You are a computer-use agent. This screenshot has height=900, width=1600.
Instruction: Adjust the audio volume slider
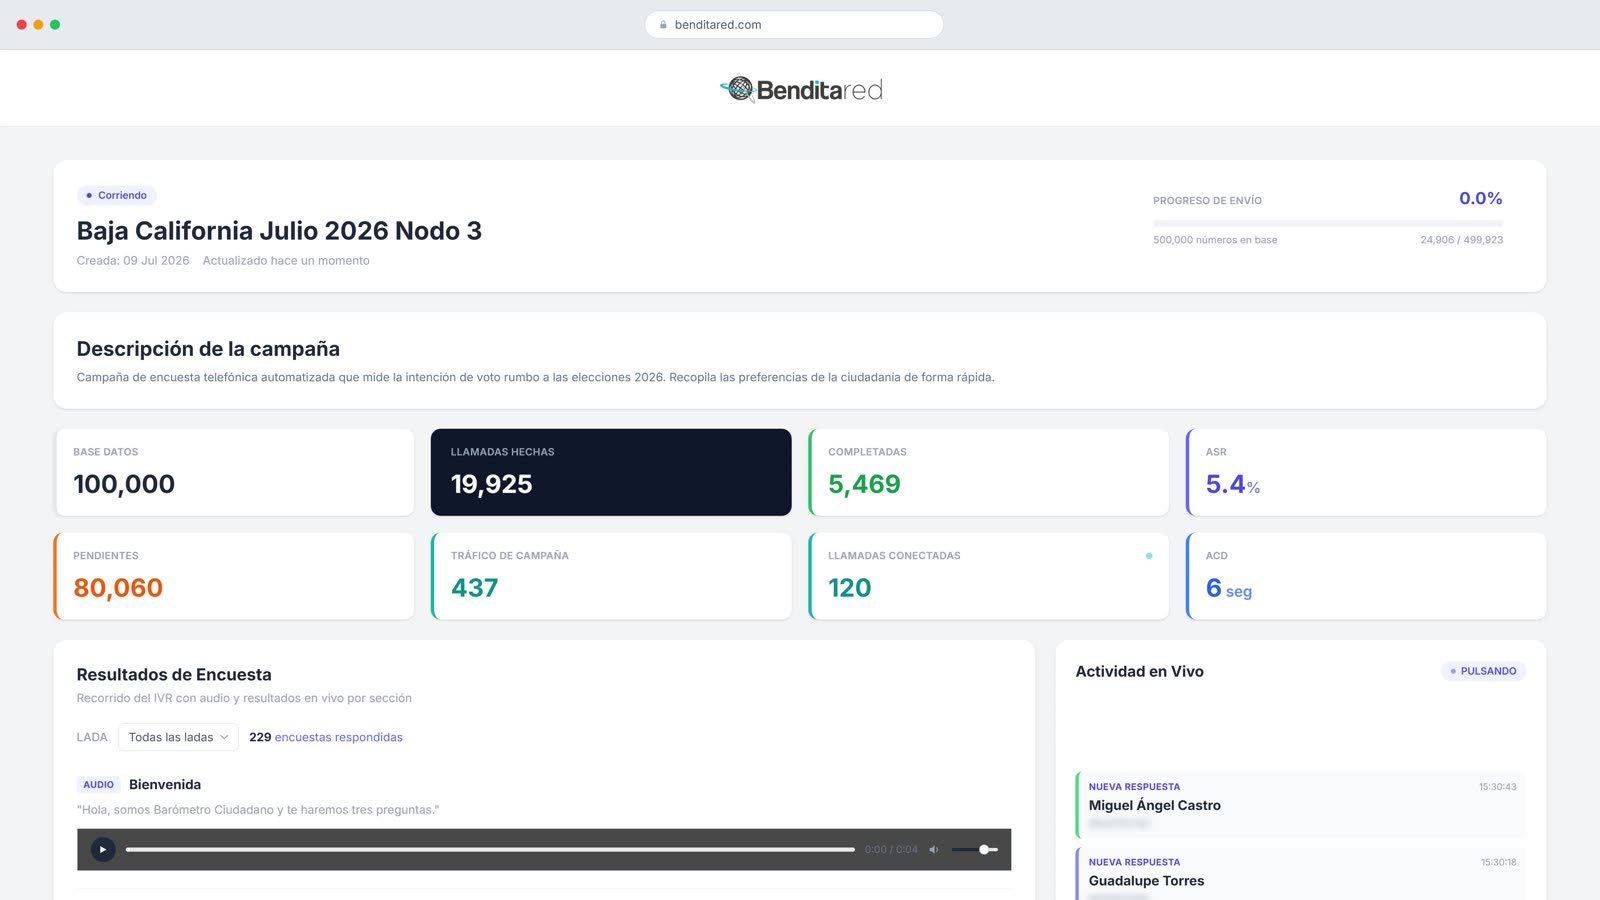click(974, 849)
